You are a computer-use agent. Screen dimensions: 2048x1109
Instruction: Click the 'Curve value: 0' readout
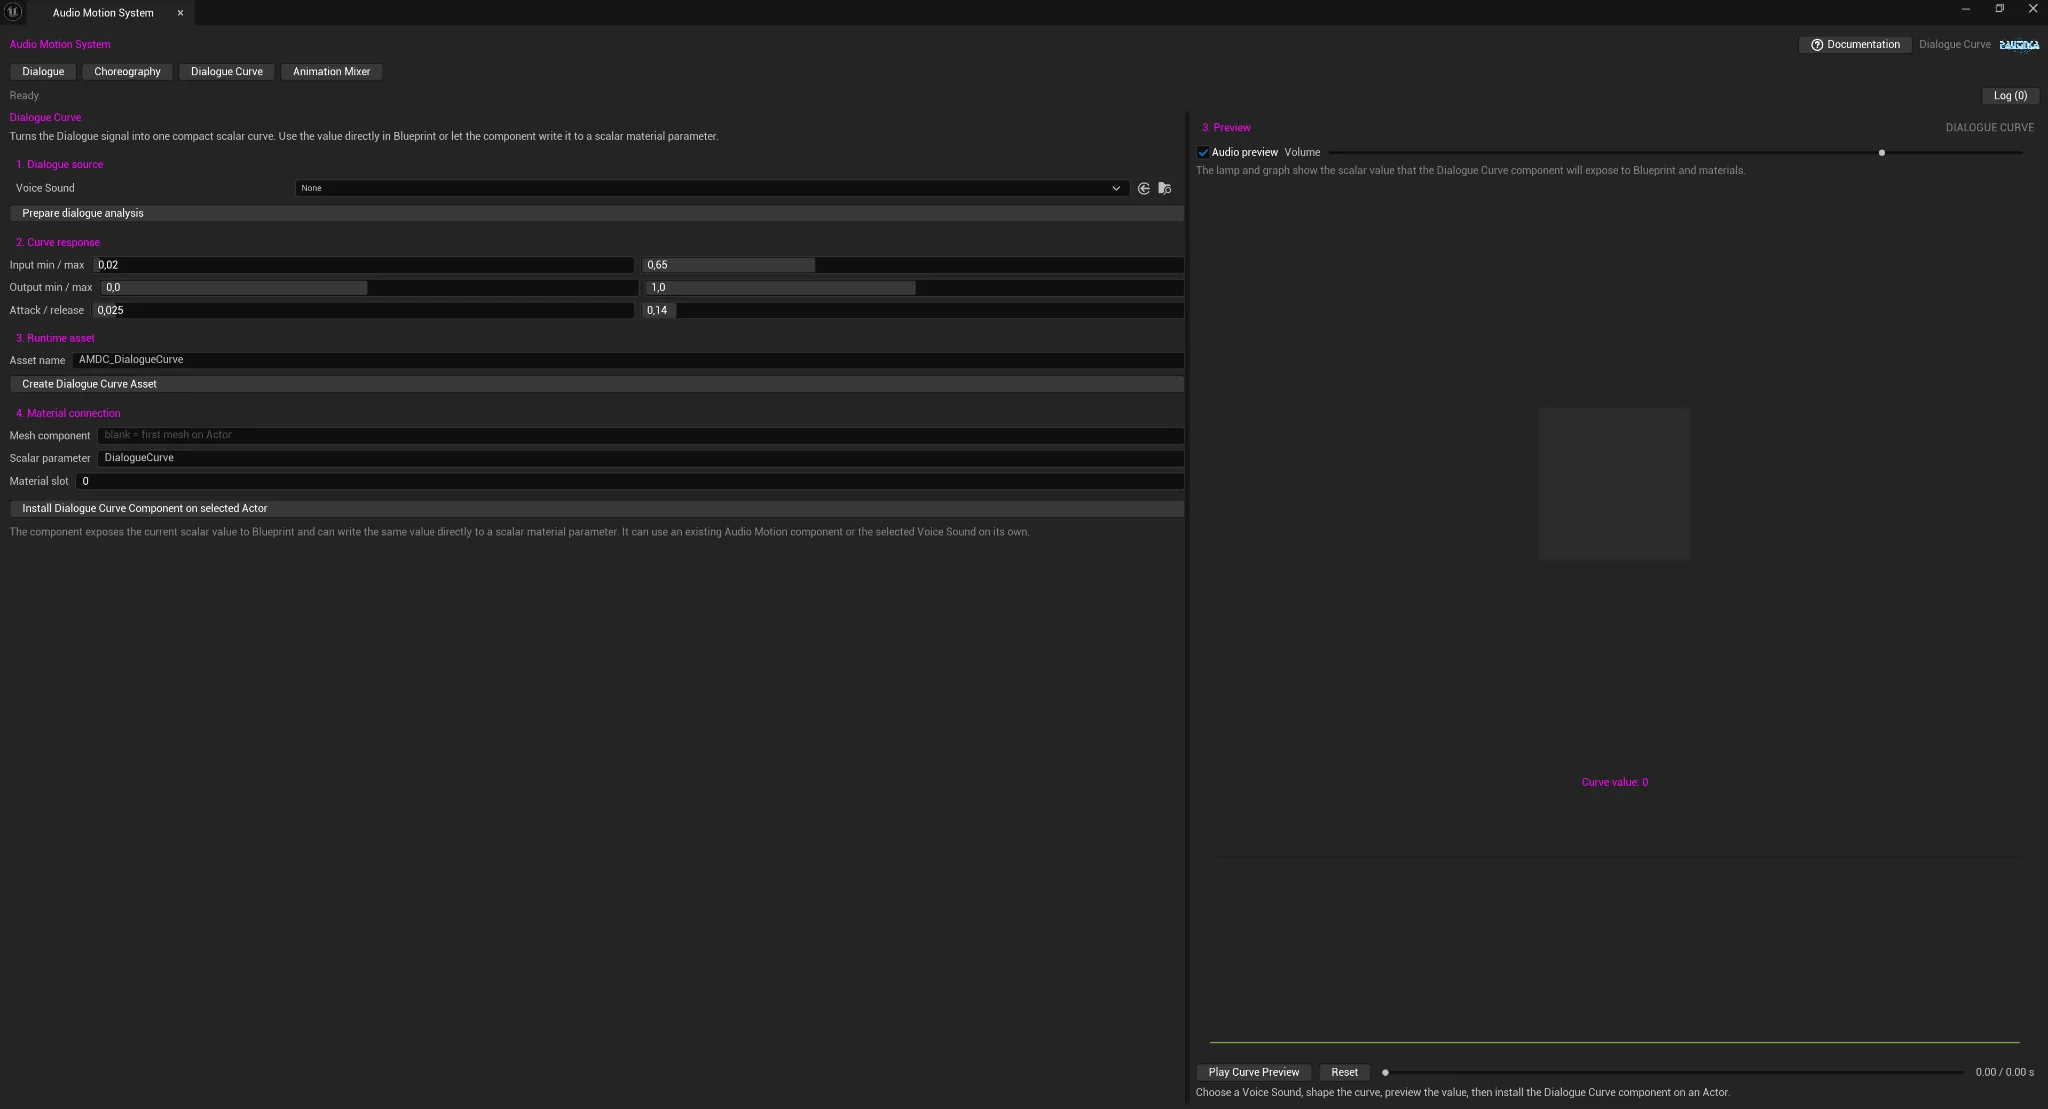[1614, 782]
